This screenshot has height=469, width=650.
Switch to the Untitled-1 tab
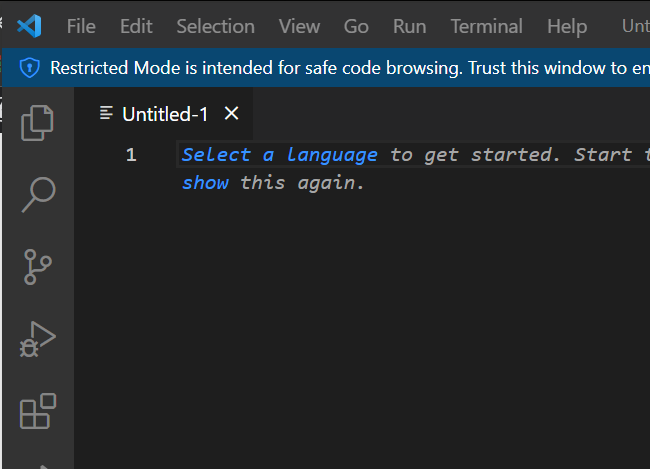pos(165,114)
